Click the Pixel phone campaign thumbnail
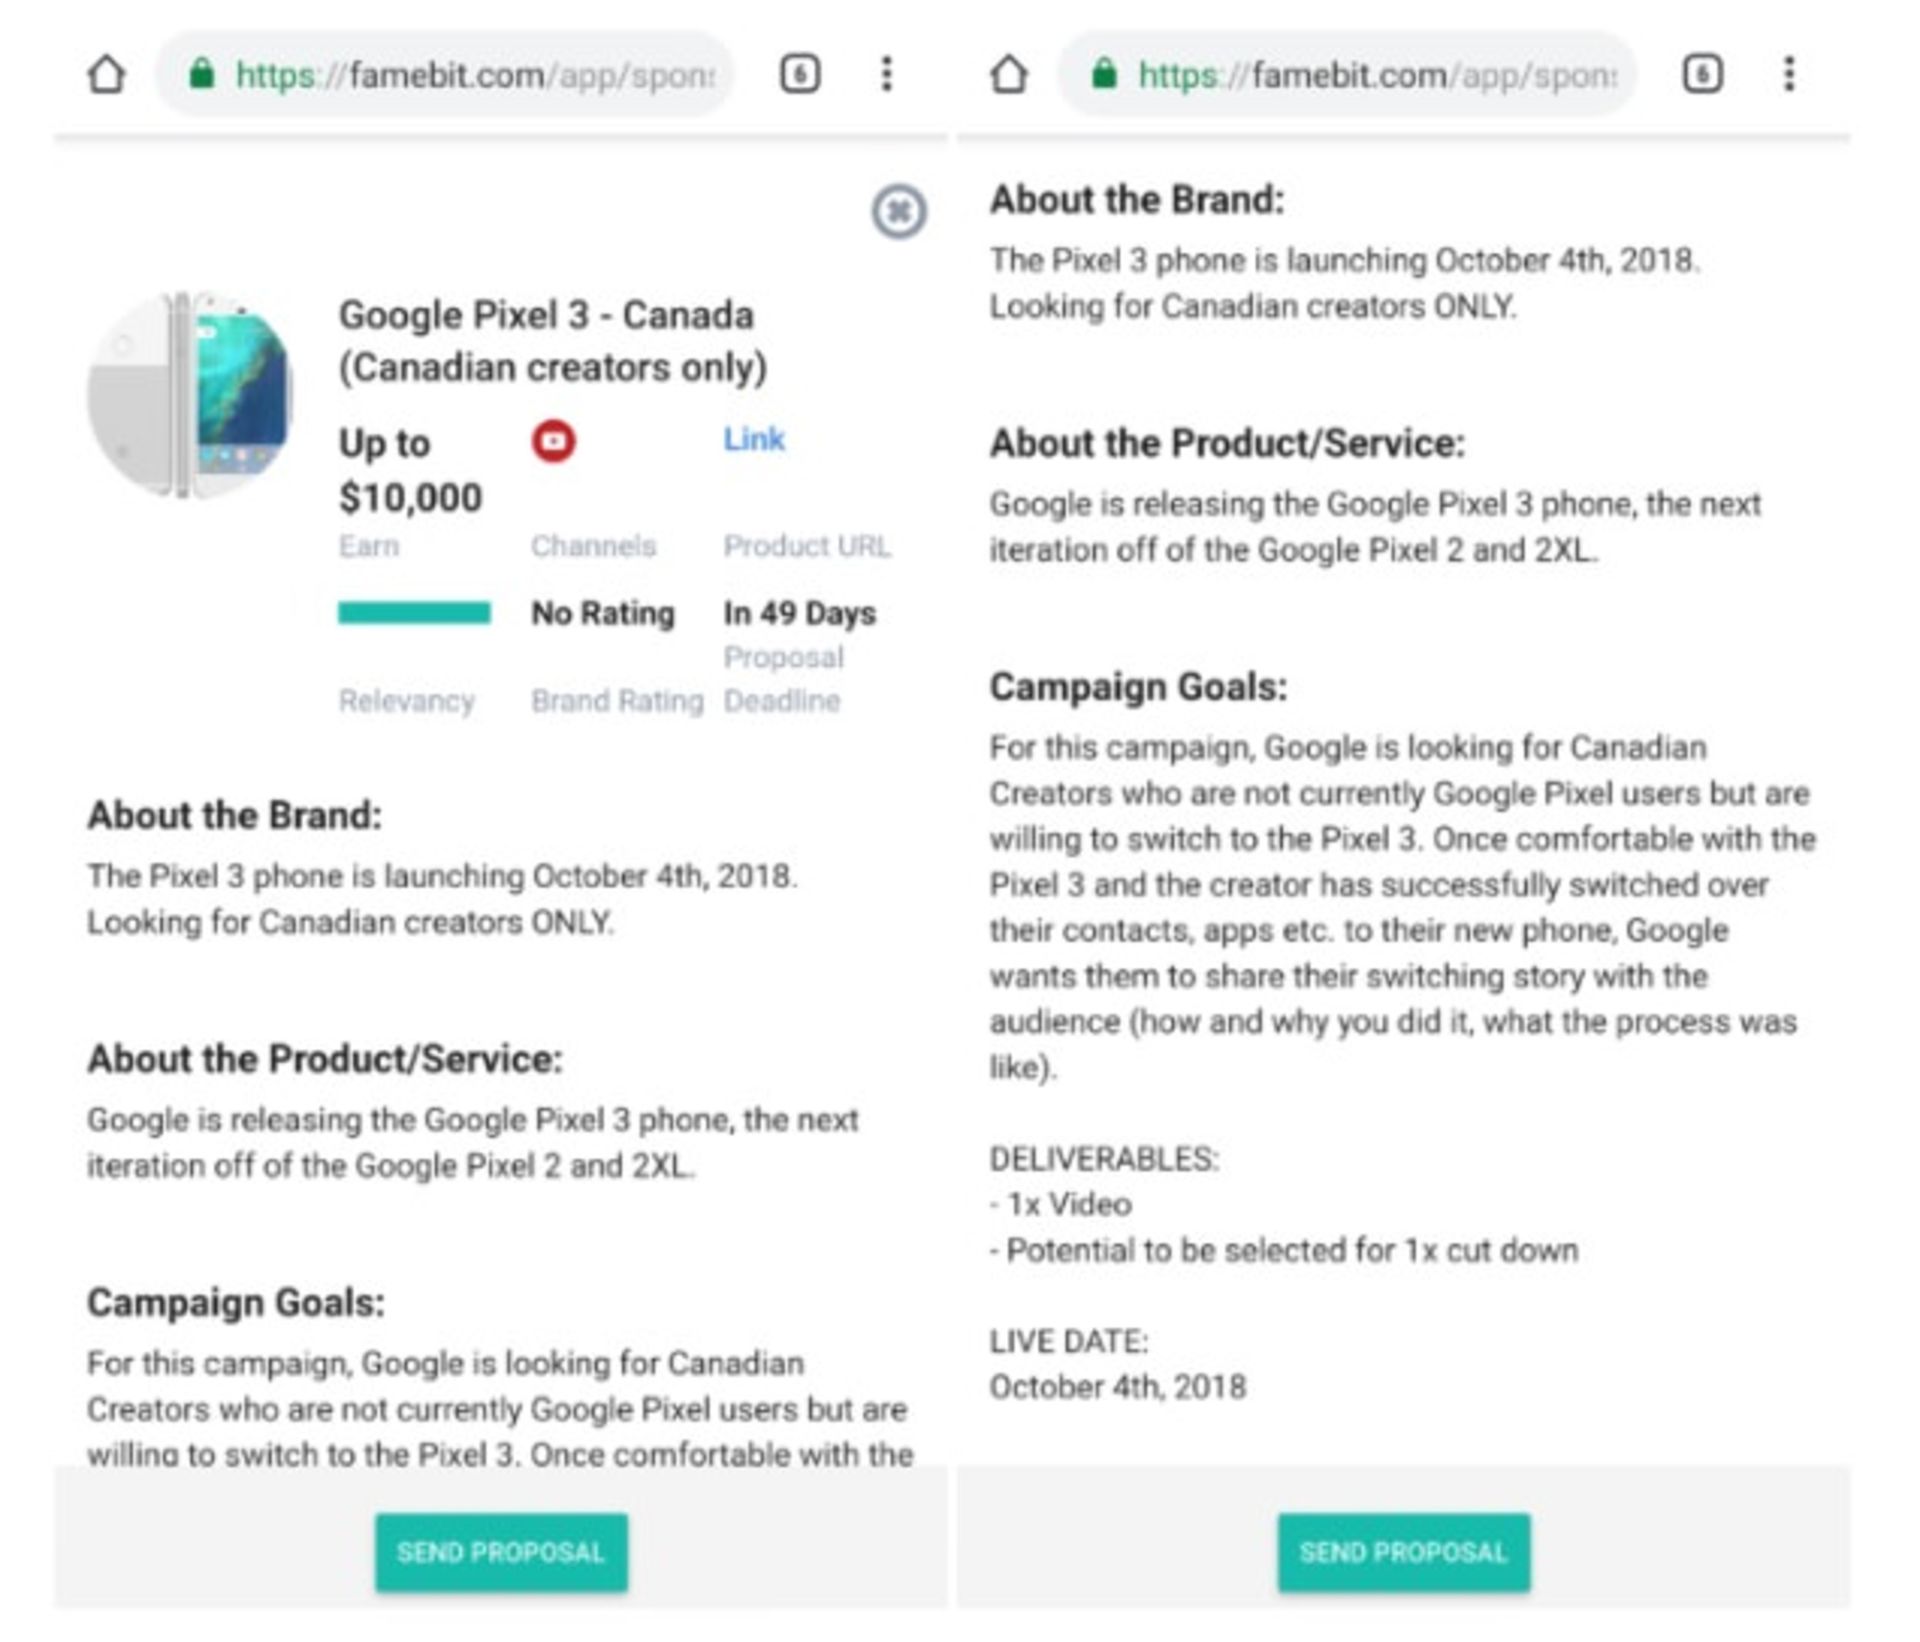The width and height of the screenshot is (1920, 1642). point(190,394)
